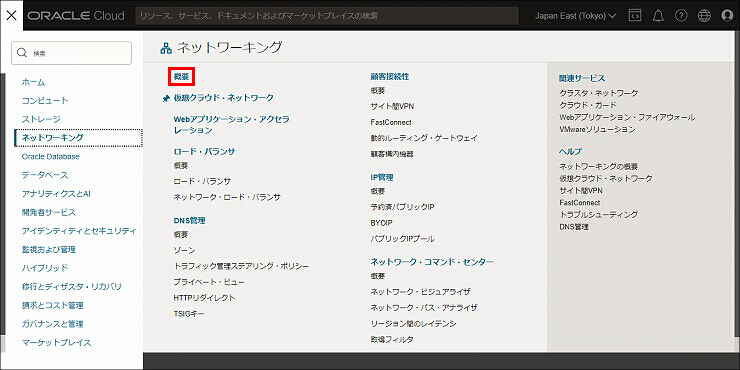Open FastConnect in the 顧客接続性 section
Image resolution: width=740 pixels, height=370 pixels.
pos(391,122)
